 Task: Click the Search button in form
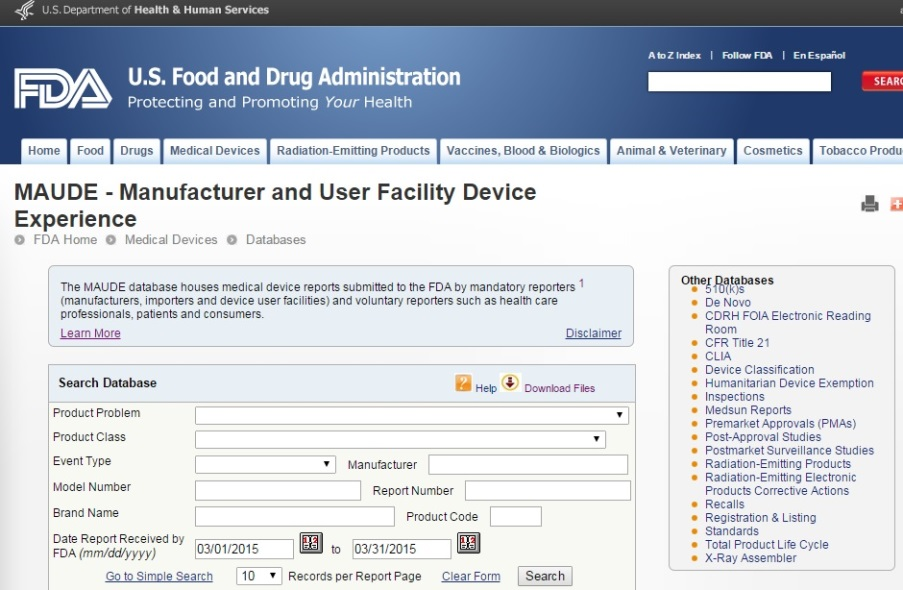[x=545, y=576]
